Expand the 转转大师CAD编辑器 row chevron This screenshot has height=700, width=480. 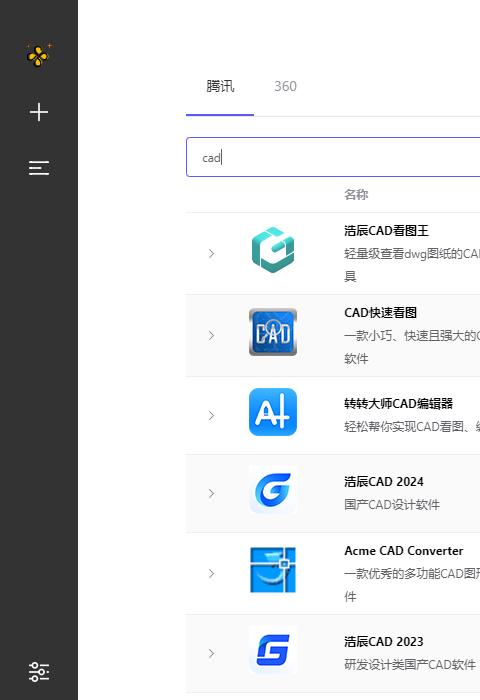click(x=211, y=416)
